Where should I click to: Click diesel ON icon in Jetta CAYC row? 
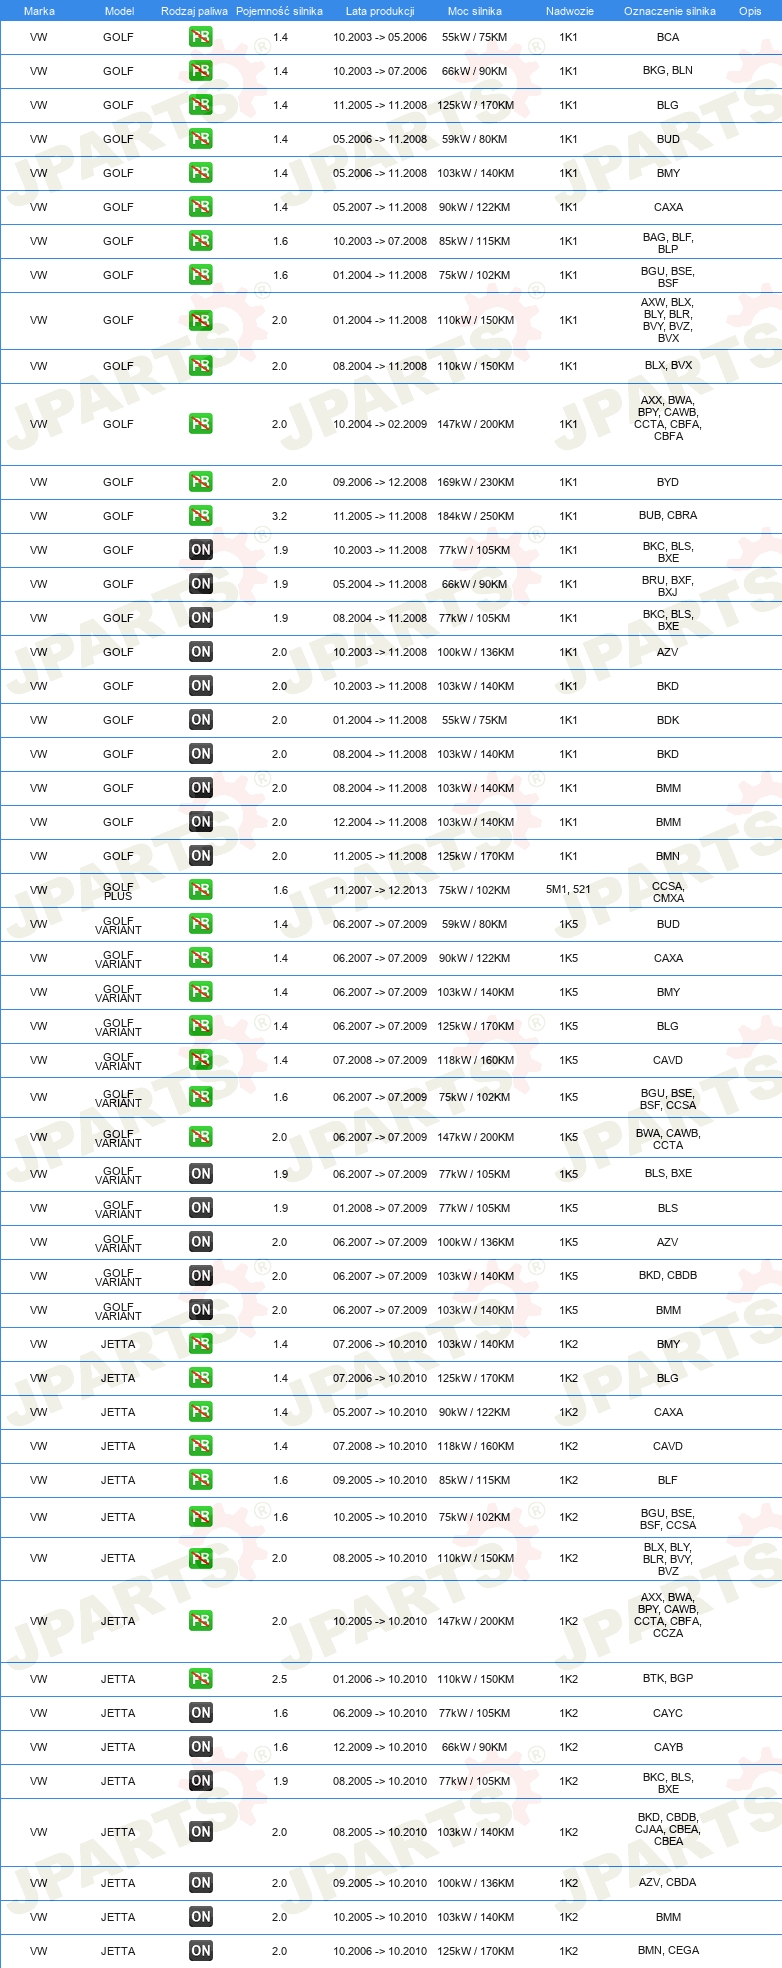pyautogui.click(x=201, y=1713)
